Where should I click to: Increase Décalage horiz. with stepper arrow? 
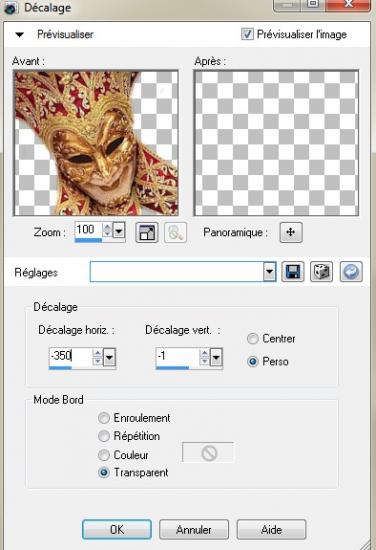click(98, 353)
